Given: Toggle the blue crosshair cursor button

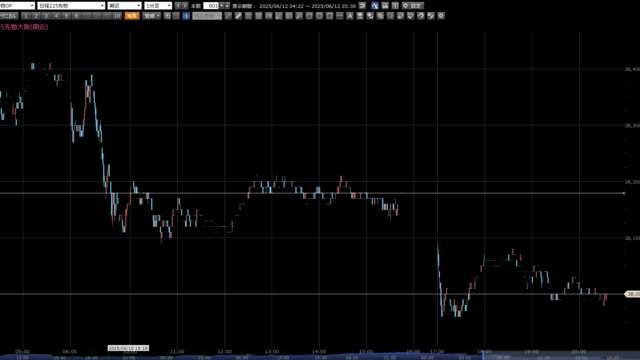Looking at the screenshot, I should (186, 16).
